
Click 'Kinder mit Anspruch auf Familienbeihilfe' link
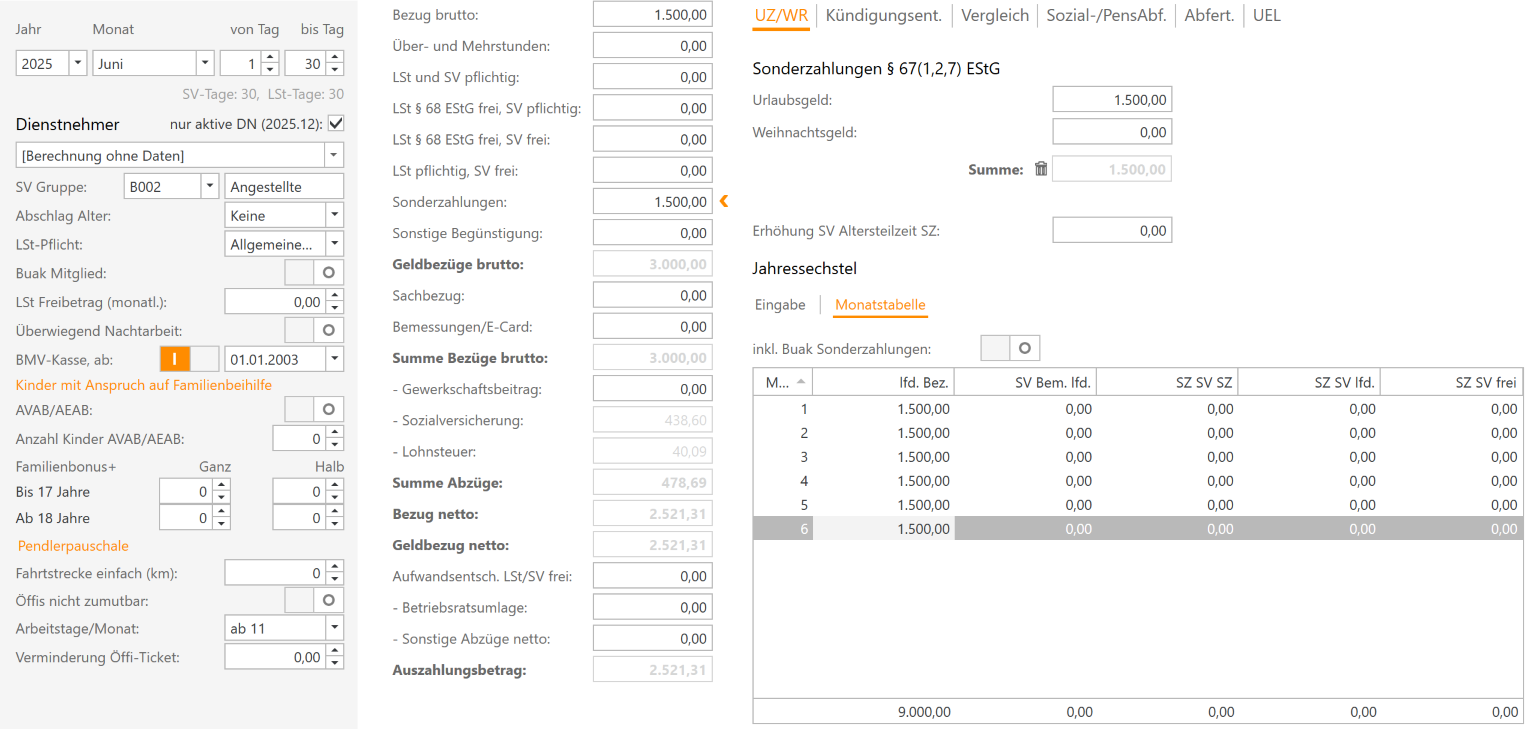[143, 385]
